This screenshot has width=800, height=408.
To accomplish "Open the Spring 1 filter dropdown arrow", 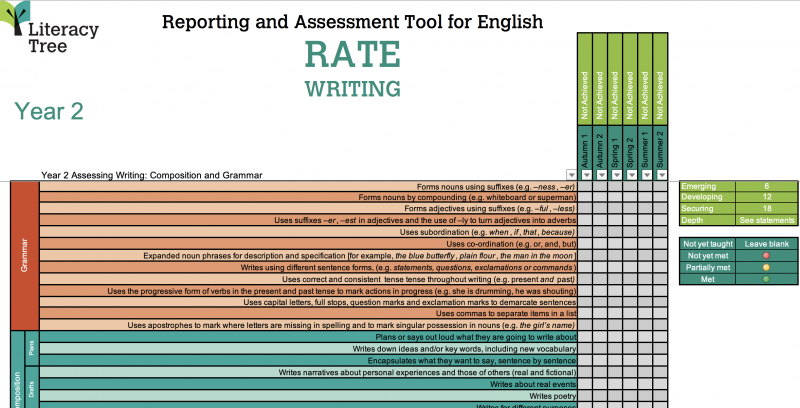I will click(615, 175).
